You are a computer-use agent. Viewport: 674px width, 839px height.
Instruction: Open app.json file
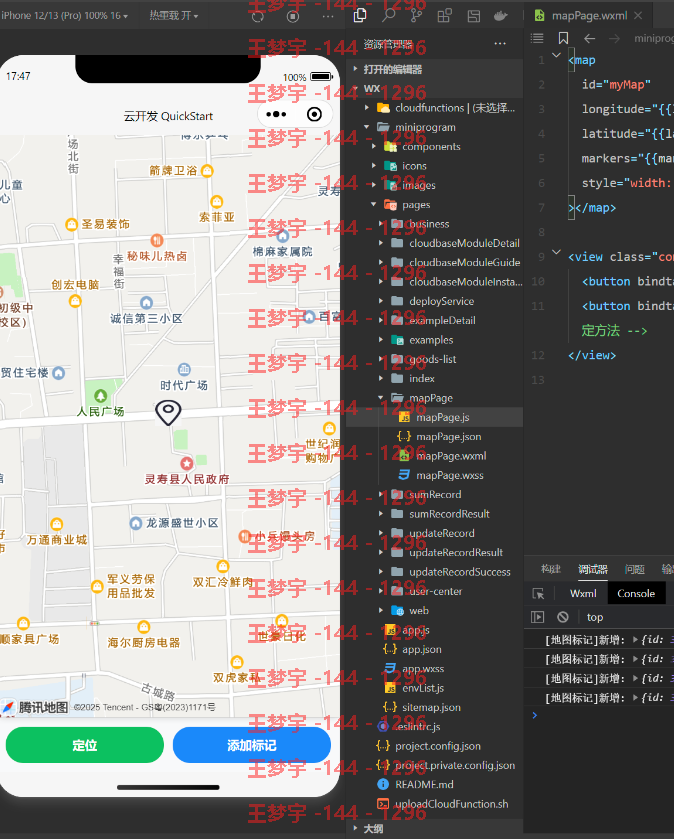(x=434, y=650)
